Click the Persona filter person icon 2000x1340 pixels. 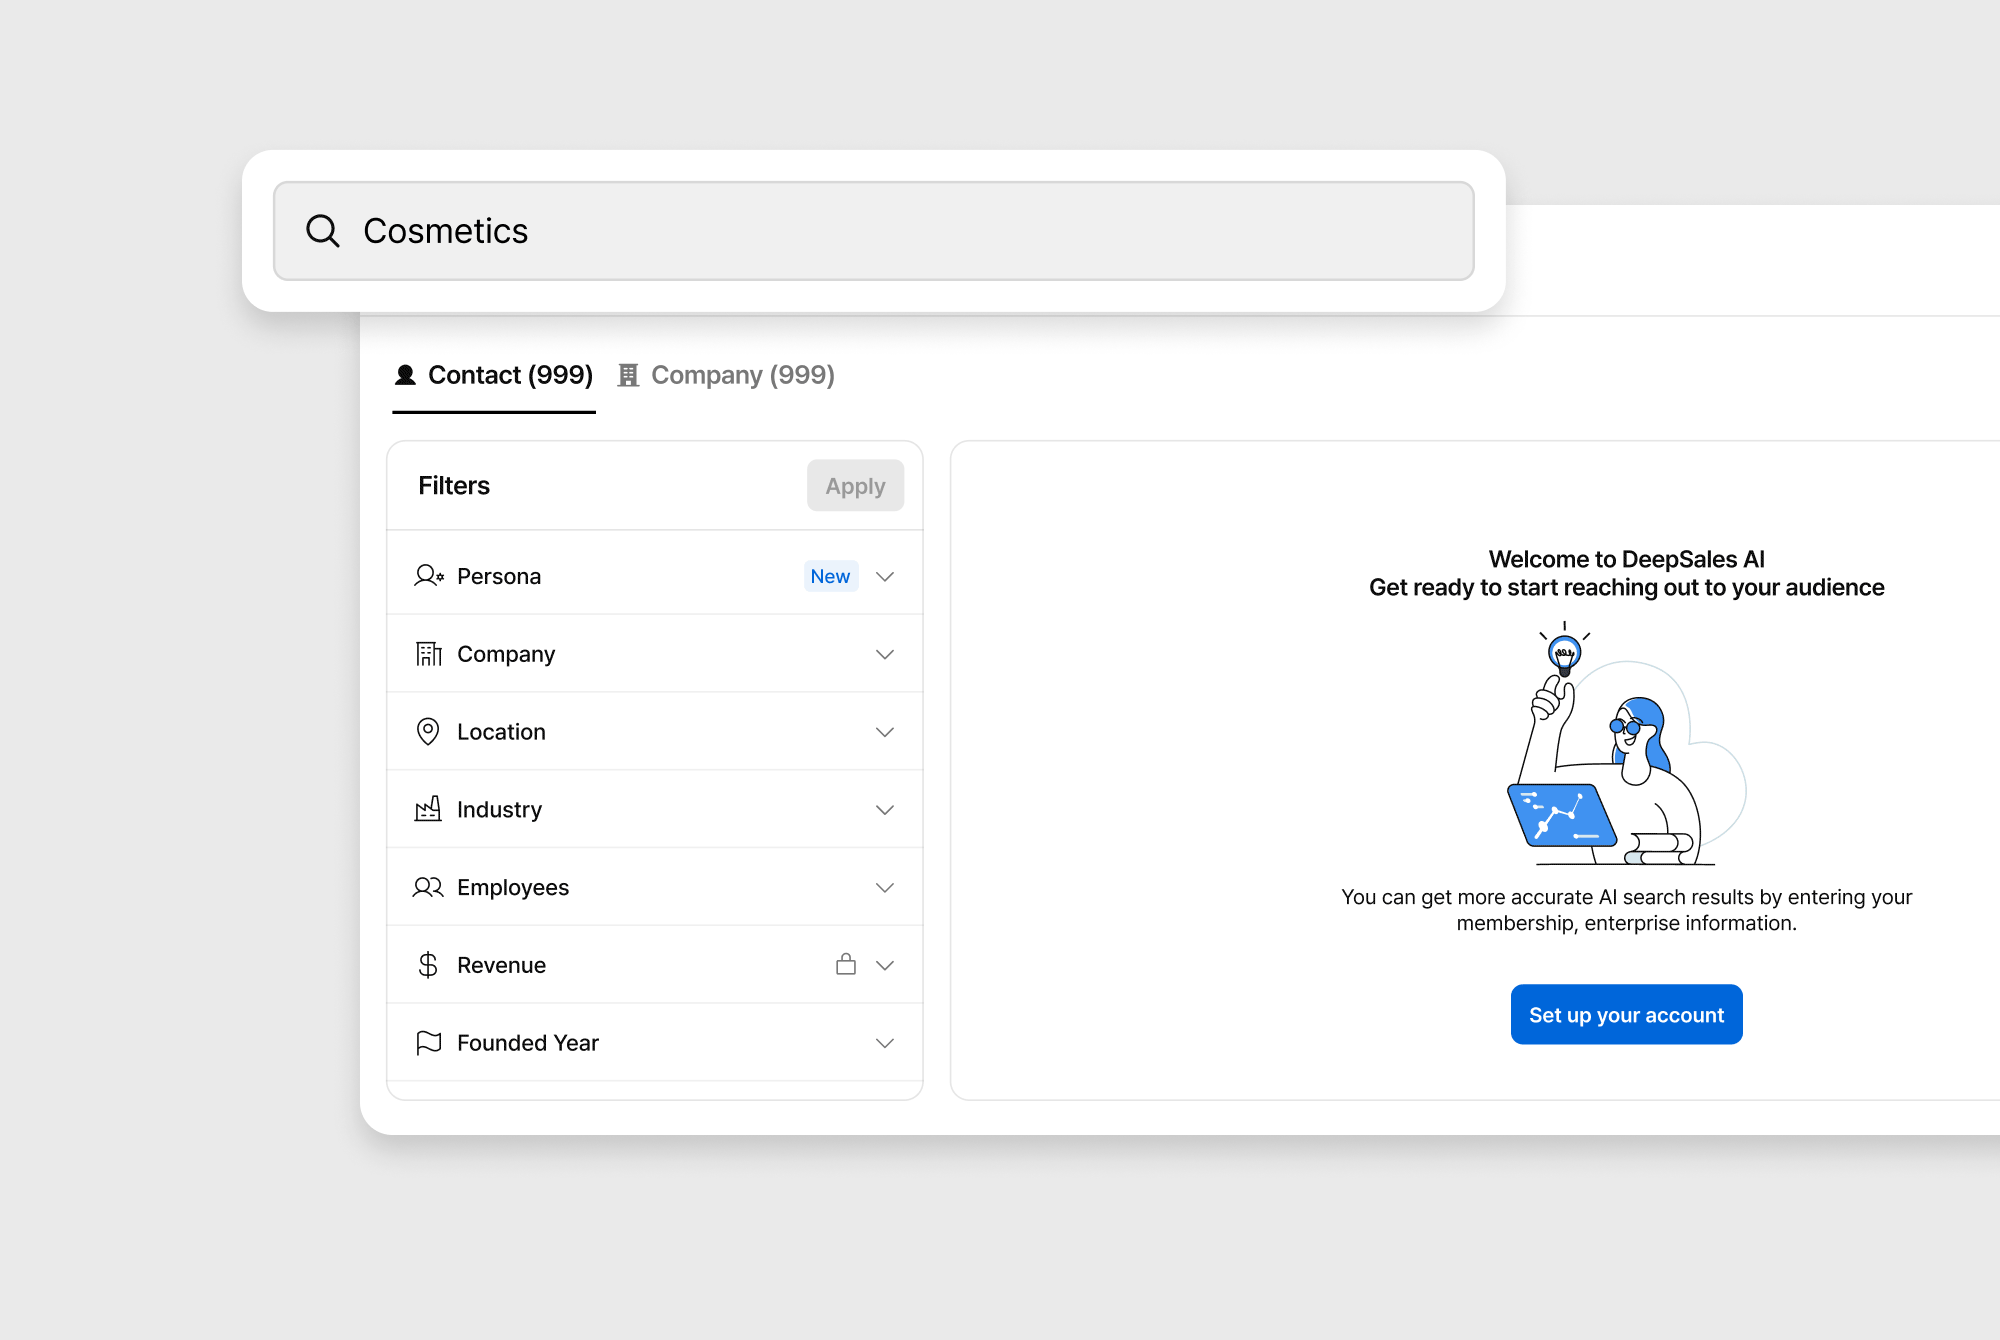pyautogui.click(x=428, y=576)
